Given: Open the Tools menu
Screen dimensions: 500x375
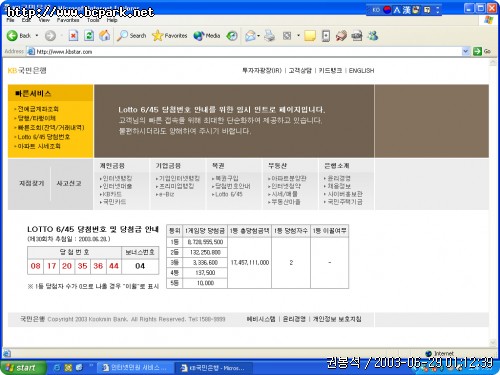Looking at the screenshot, I should (x=93, y=20).
